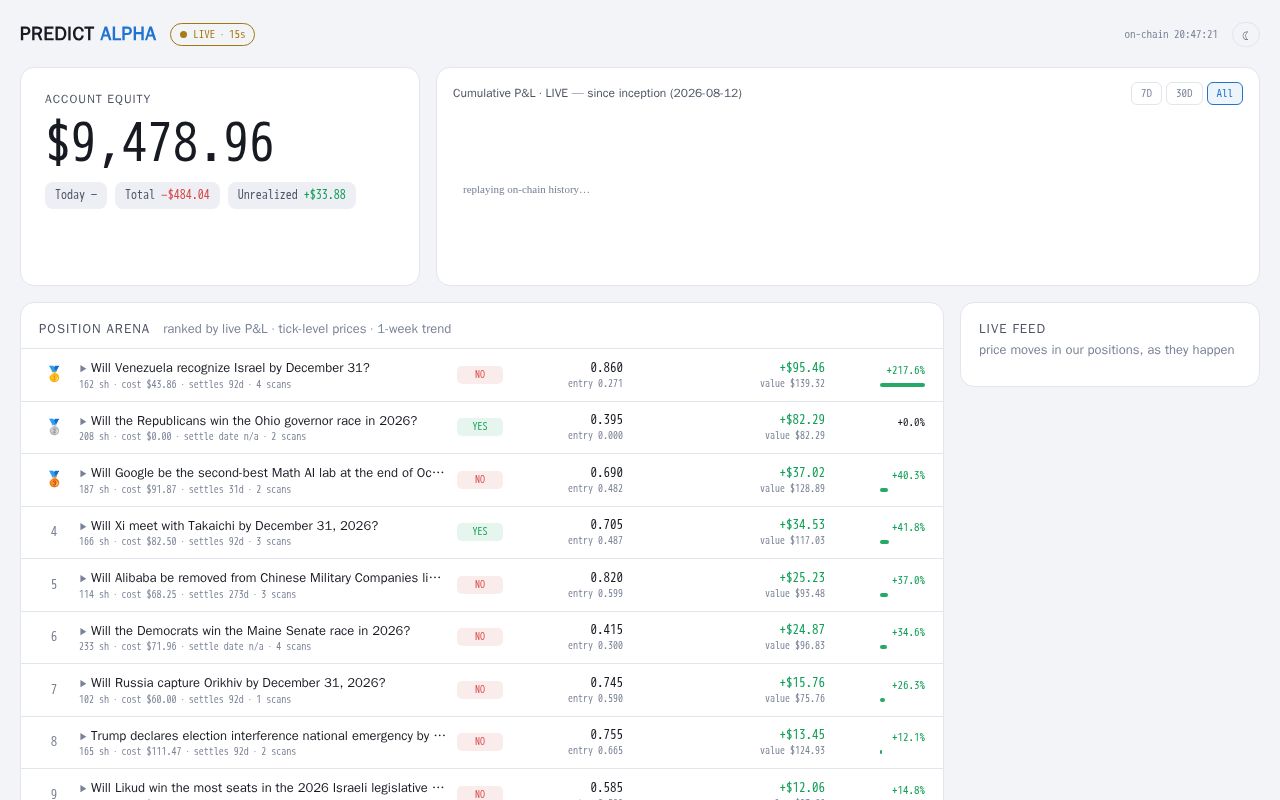Switch chart range to 7D
The image size is (1280, 800).
tap(1146, 93)
